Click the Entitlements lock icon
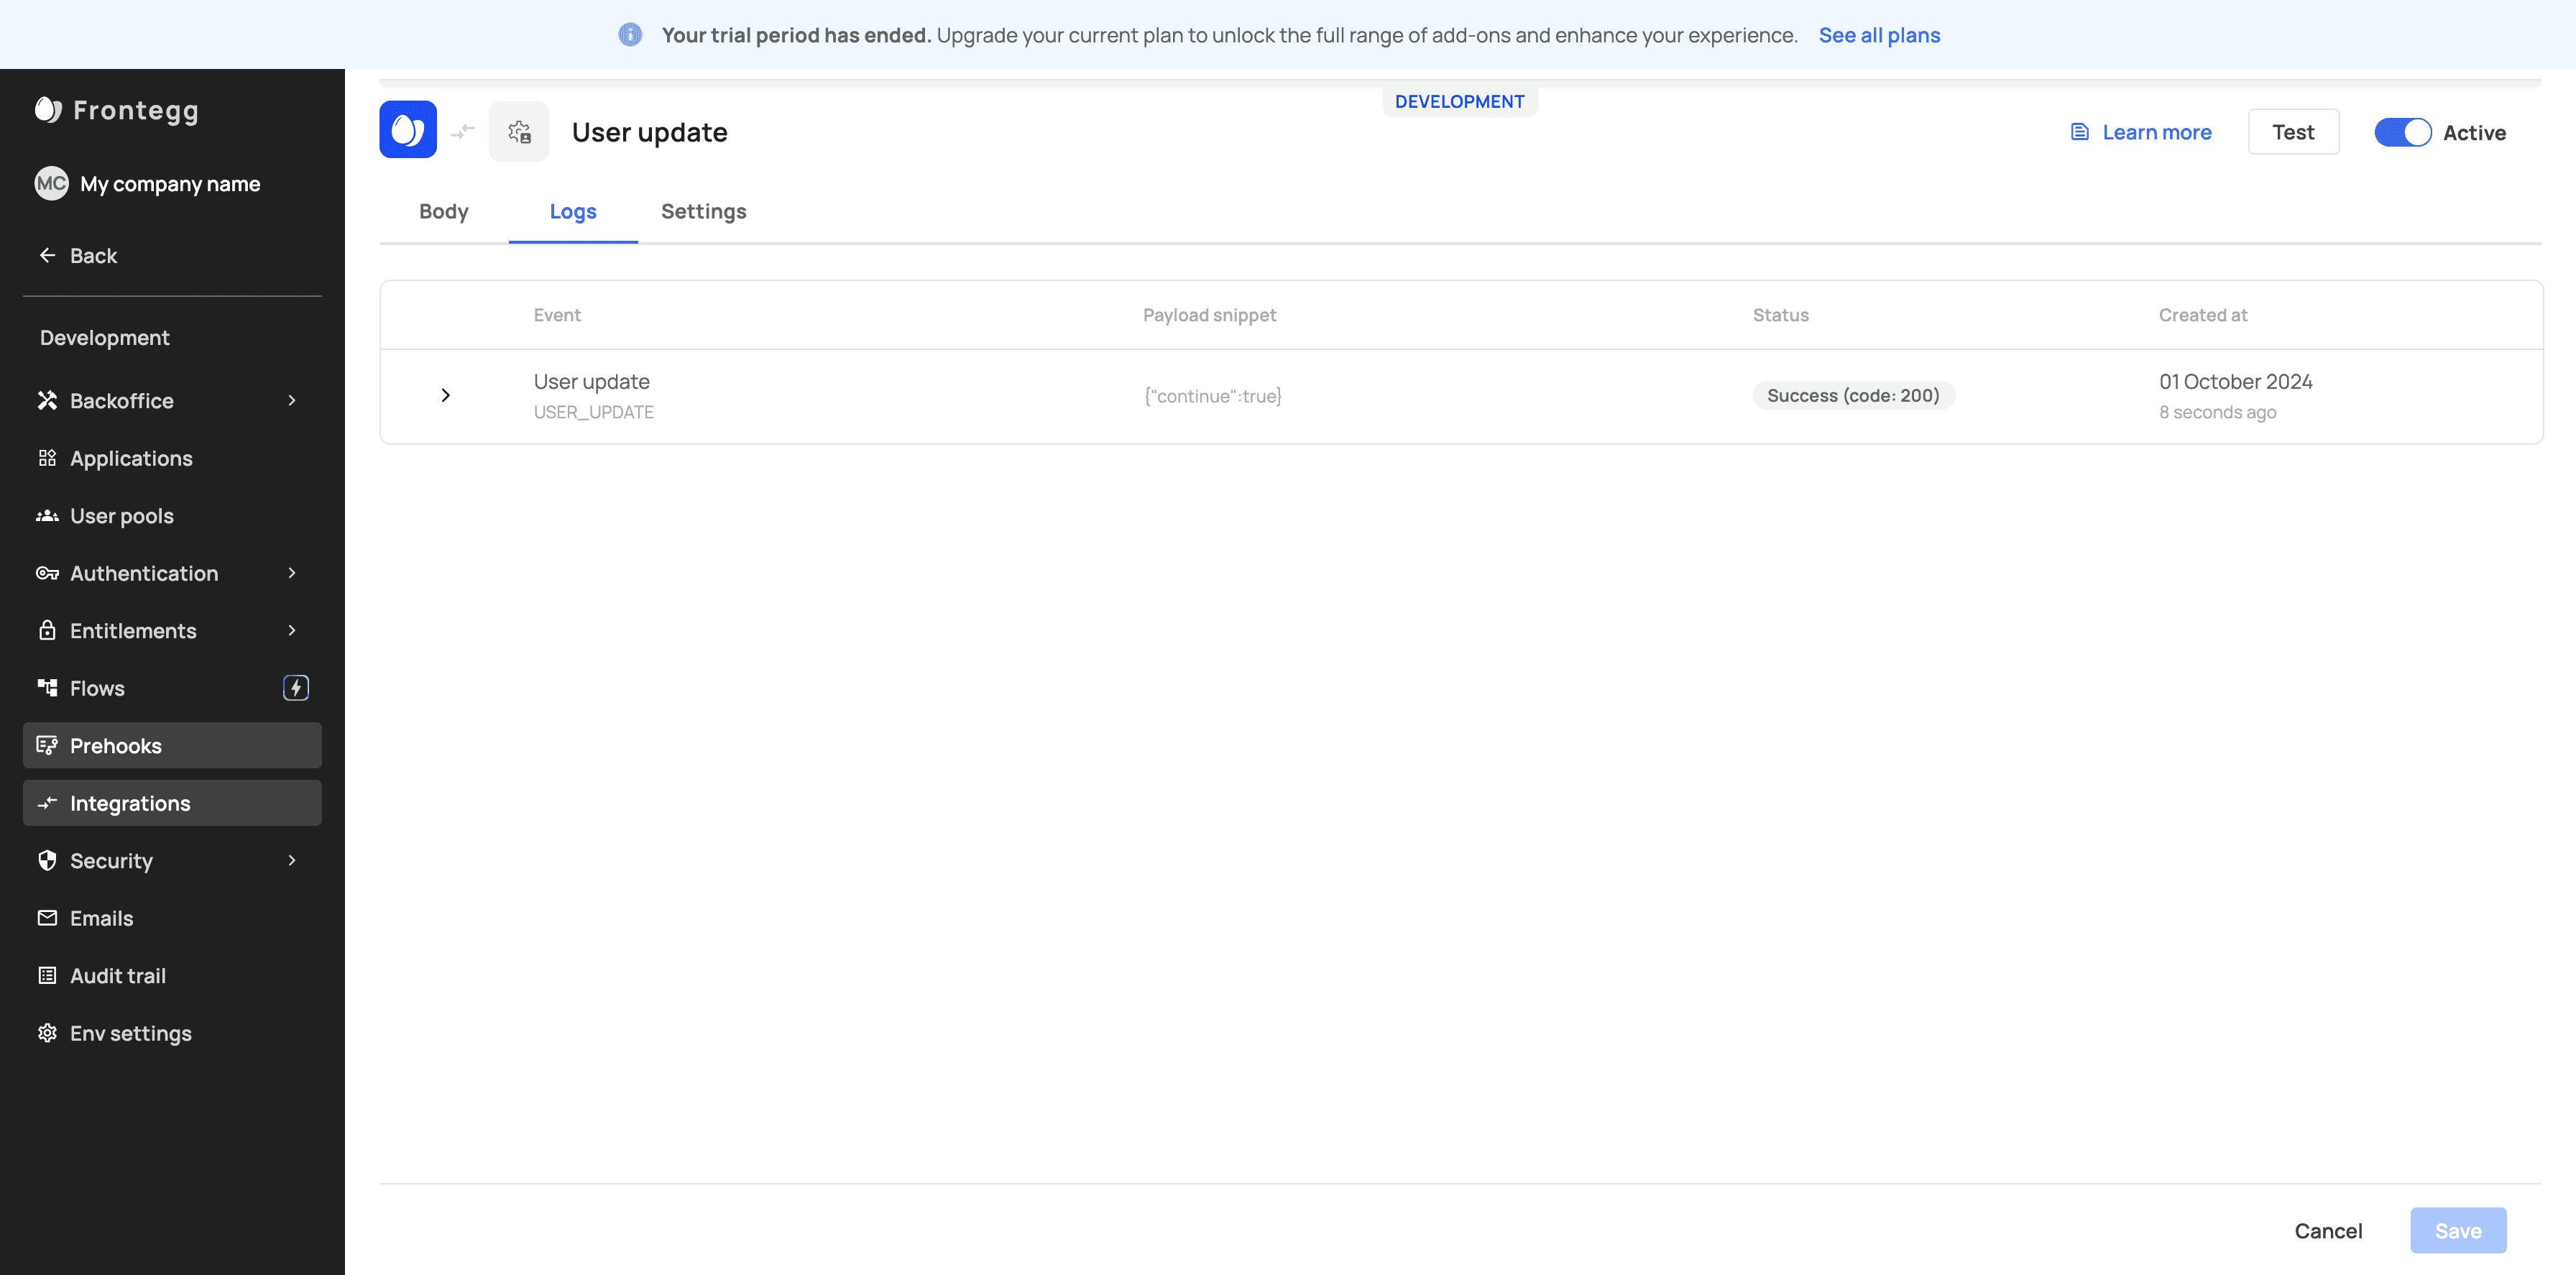The height and width of the screenshot is (1275, 2576). pos(47,630)
